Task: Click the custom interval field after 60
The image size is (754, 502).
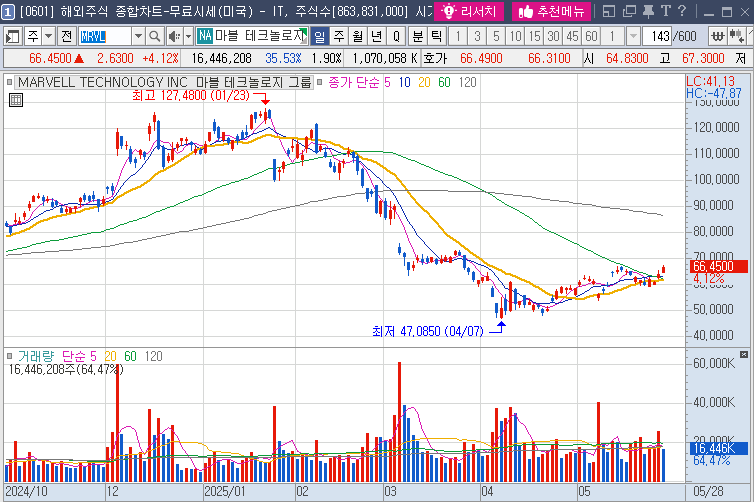Action: (613, 36)
